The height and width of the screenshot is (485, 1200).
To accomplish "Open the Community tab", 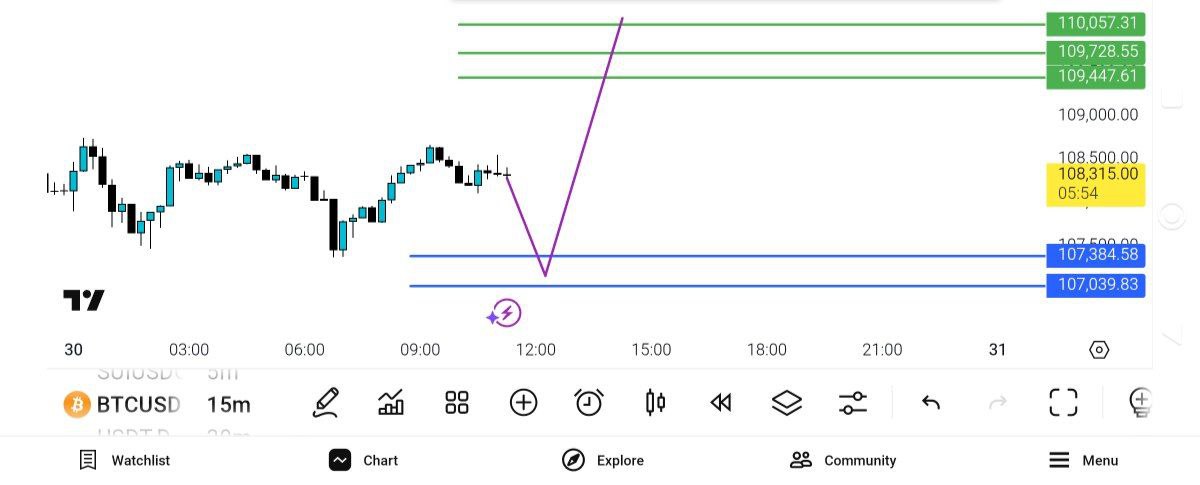I will tap(843, 460).
